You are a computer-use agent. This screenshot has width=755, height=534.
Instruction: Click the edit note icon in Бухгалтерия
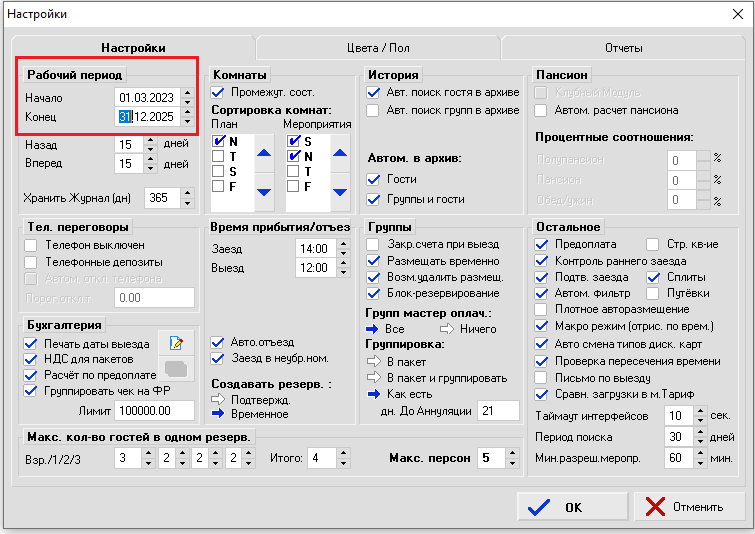pos(176,345)
